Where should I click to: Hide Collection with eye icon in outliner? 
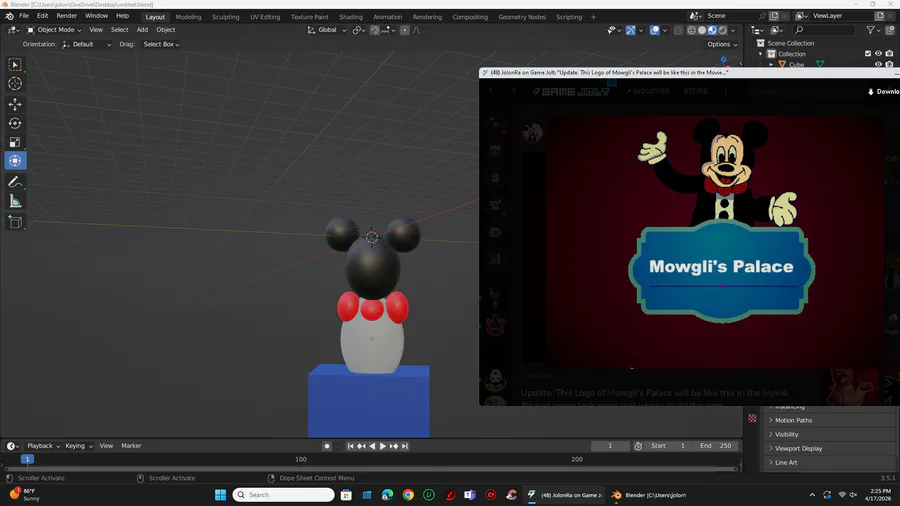[878, 54]
